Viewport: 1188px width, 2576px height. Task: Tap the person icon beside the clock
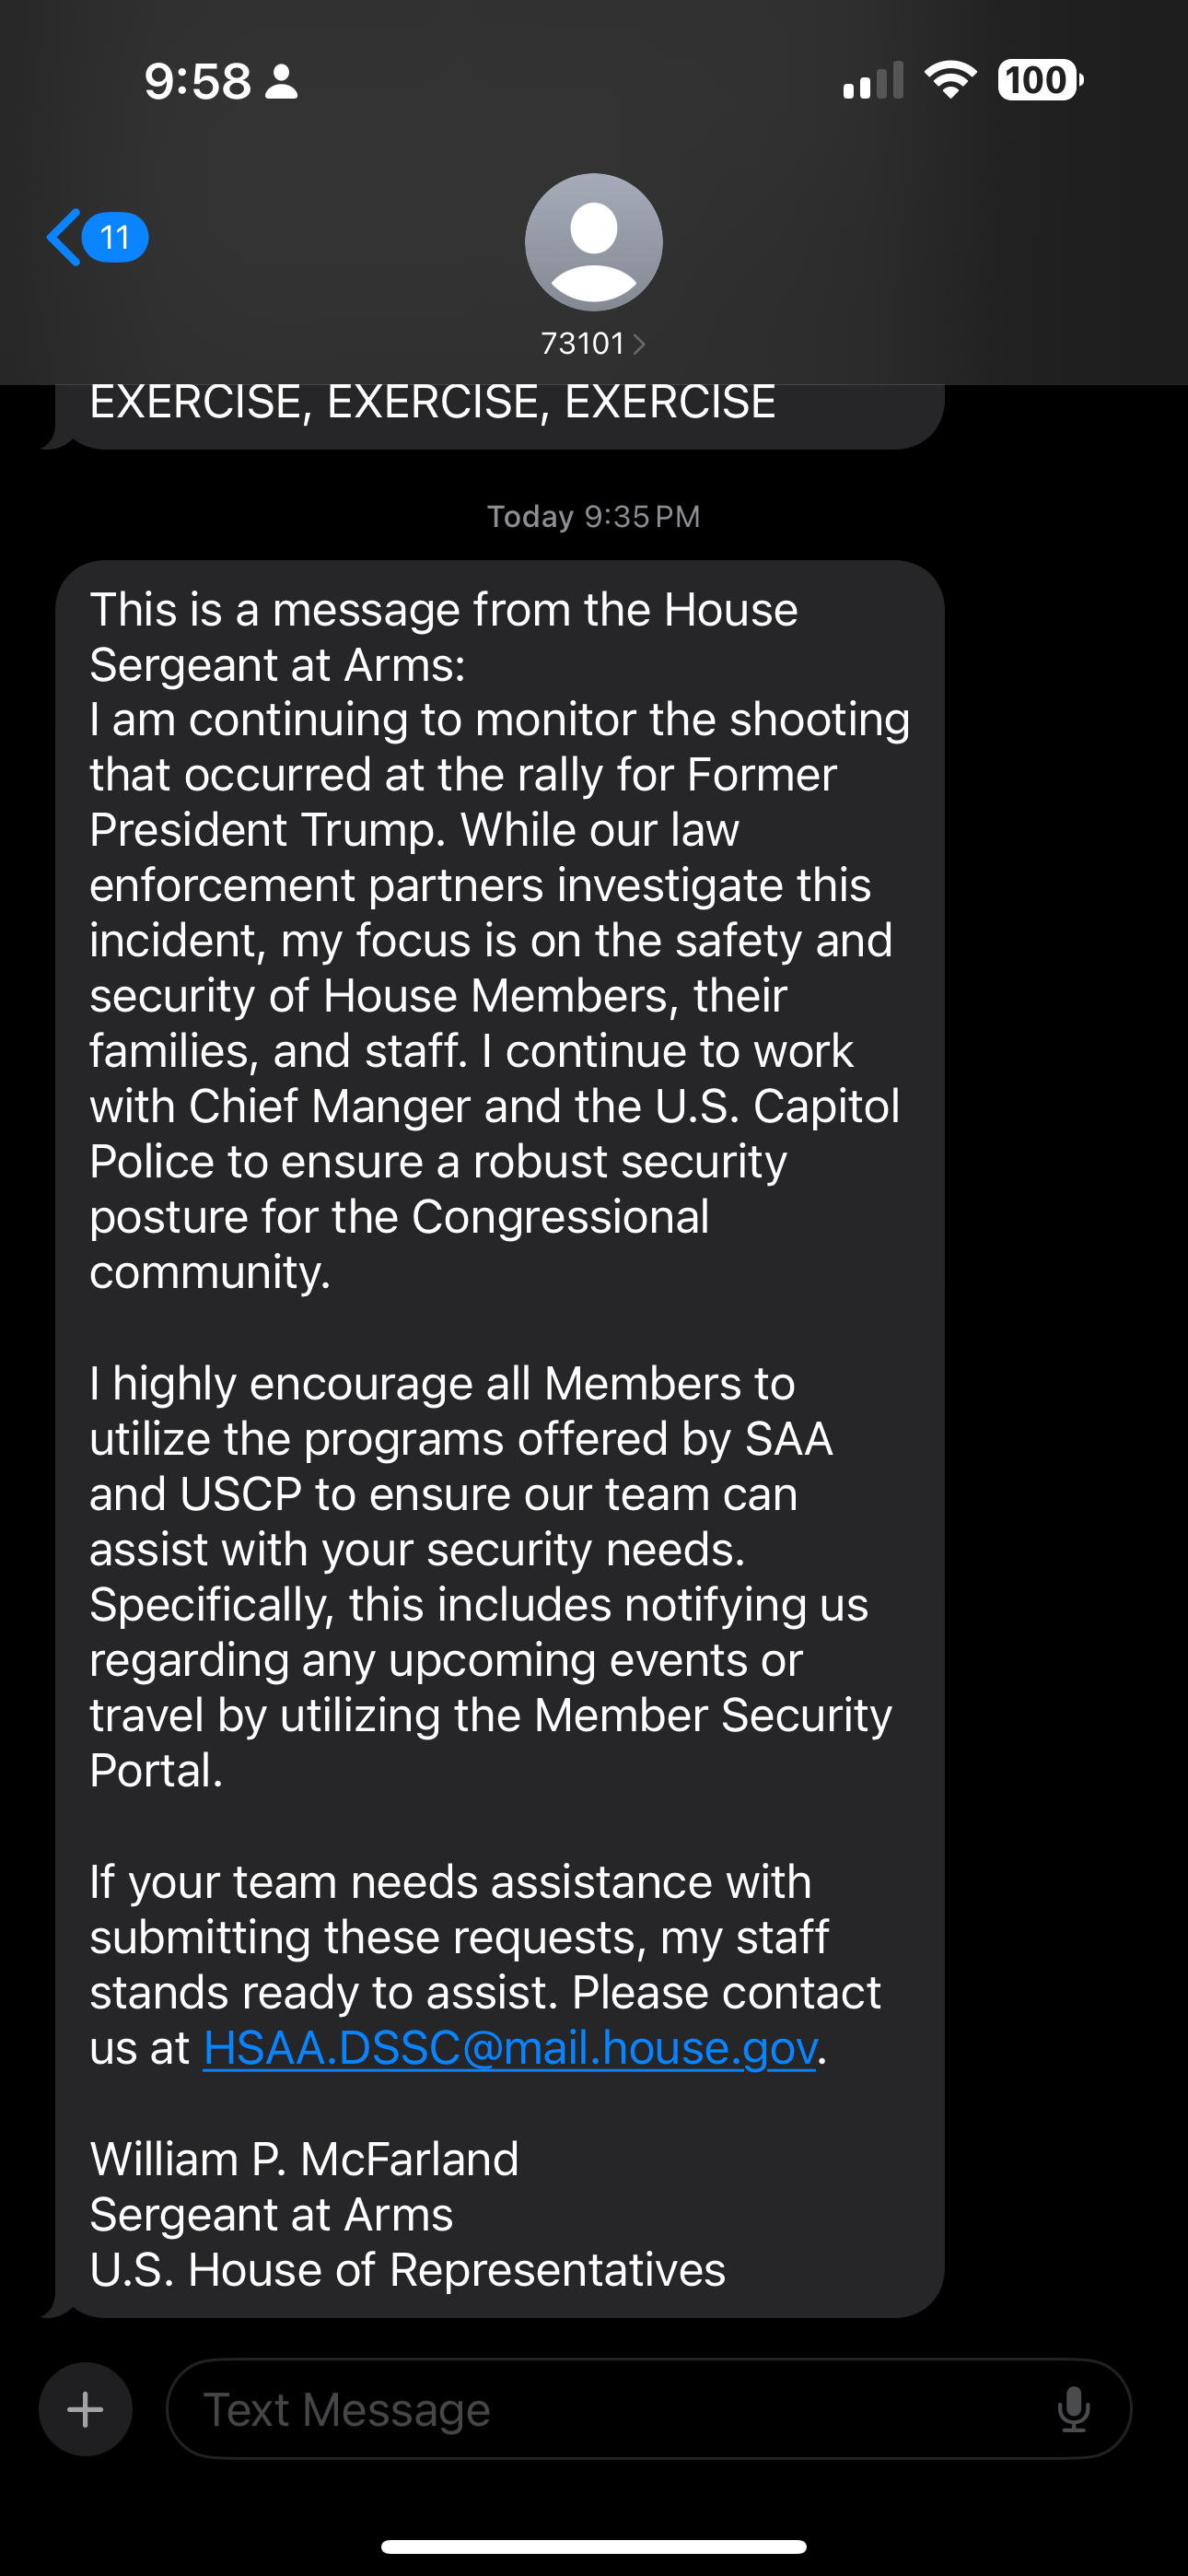pos(281,82)
